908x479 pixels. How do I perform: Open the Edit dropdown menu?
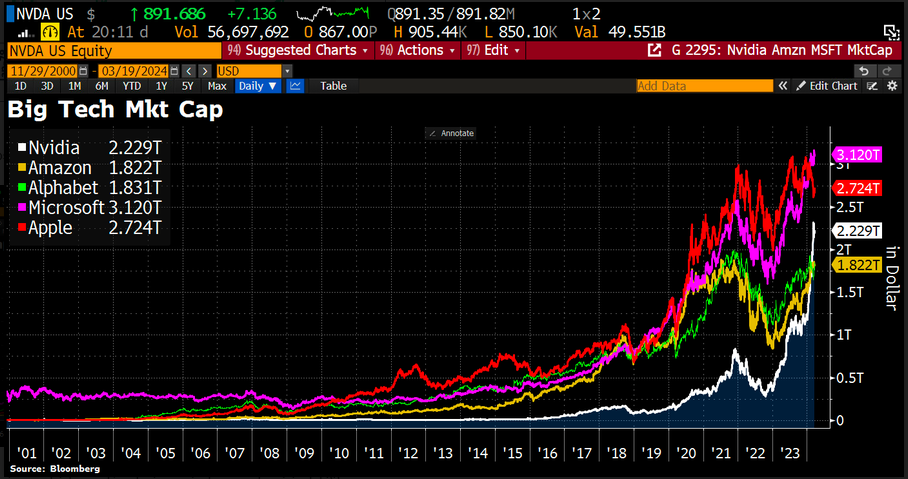(493, 50)
